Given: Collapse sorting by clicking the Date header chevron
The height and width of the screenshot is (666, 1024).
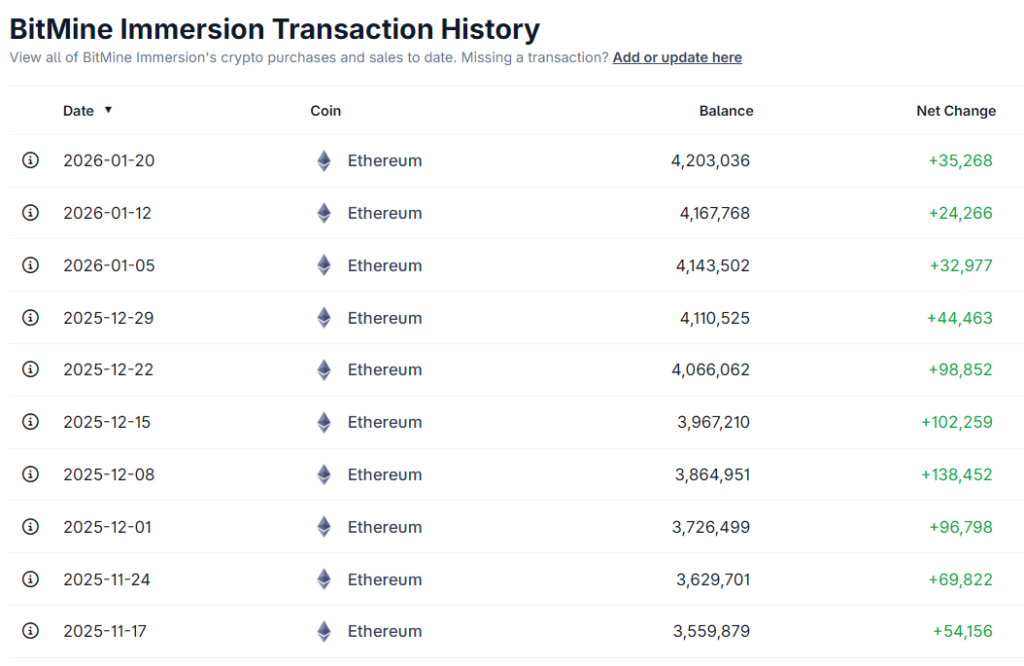Looking at the screenshot, I should click(109, 111).
